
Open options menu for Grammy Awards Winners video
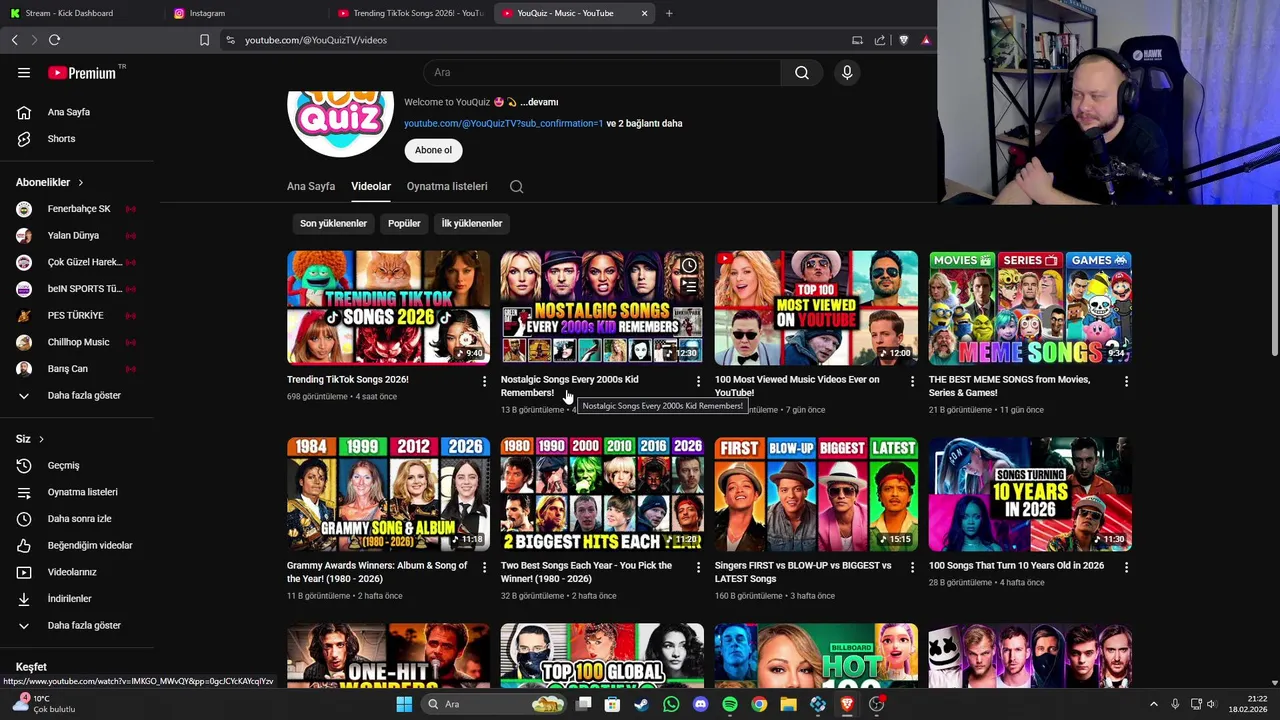click(x=484, y=567)
